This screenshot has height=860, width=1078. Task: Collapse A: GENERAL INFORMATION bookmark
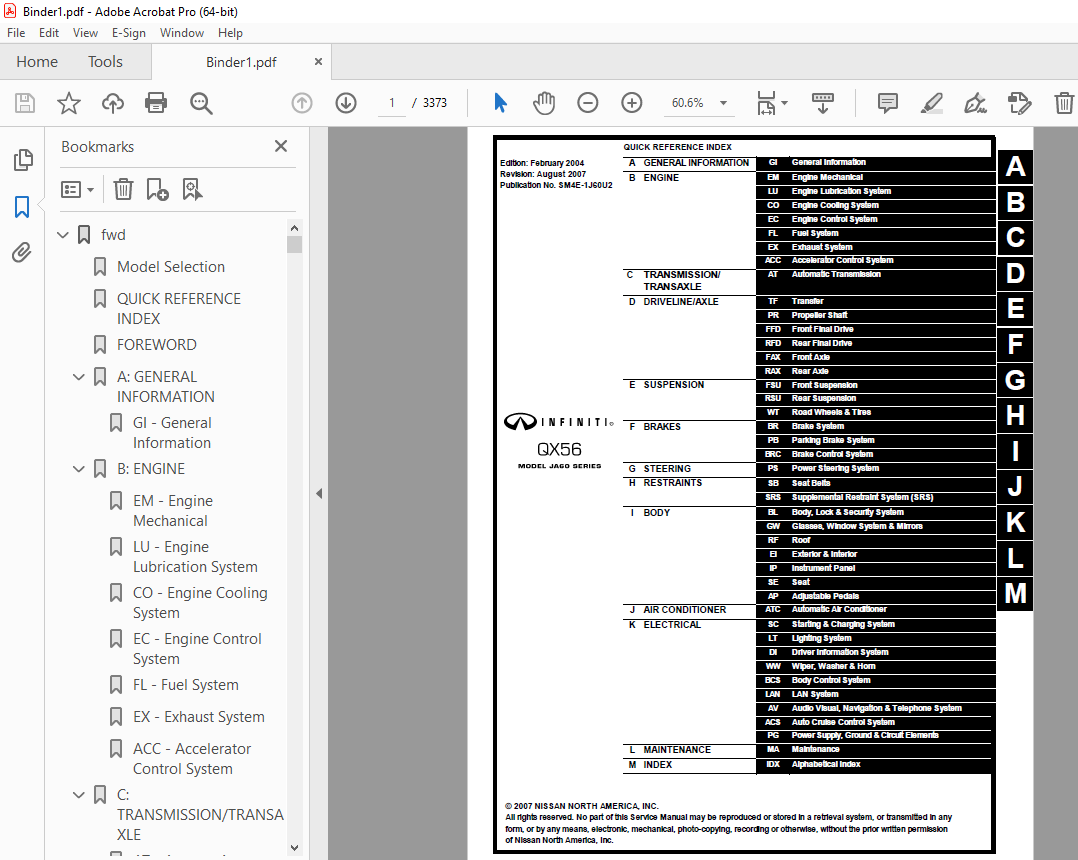[78, 377]
